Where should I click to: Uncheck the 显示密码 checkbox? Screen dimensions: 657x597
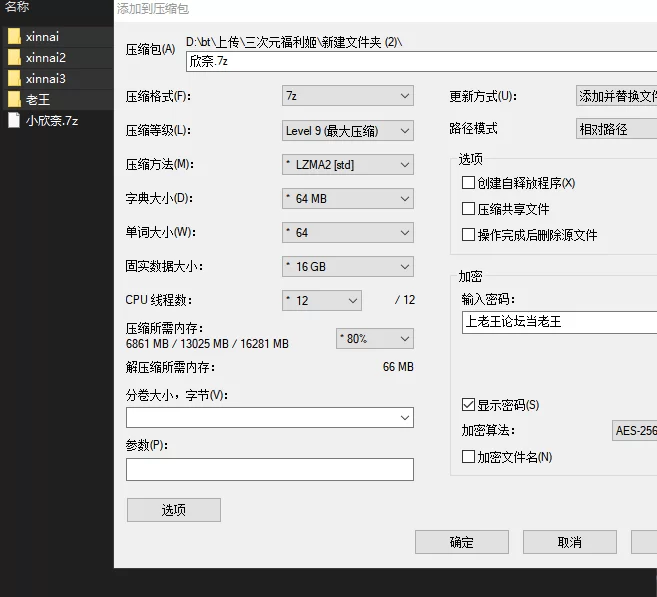[468, 405]
